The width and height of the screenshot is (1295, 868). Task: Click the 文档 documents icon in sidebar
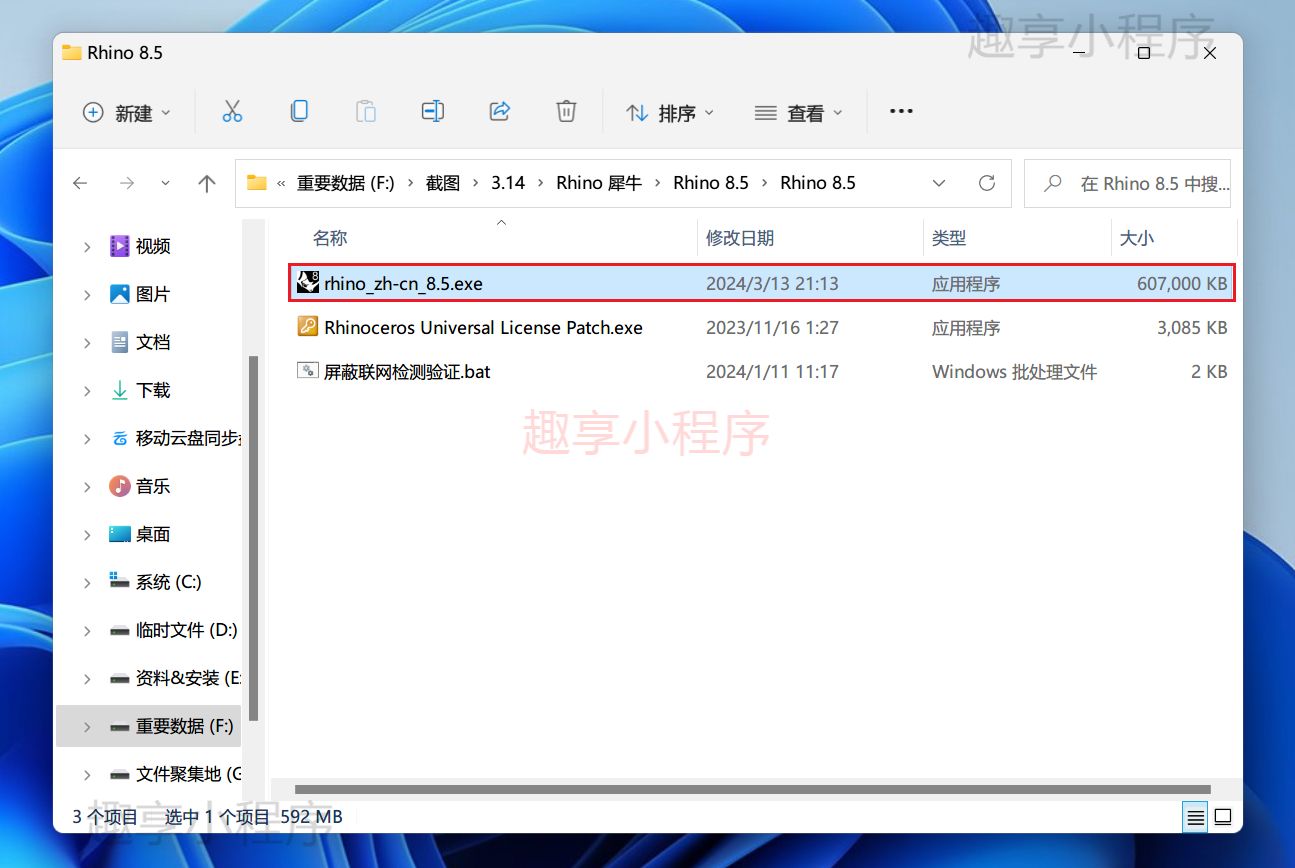click(x=120, y=342)
